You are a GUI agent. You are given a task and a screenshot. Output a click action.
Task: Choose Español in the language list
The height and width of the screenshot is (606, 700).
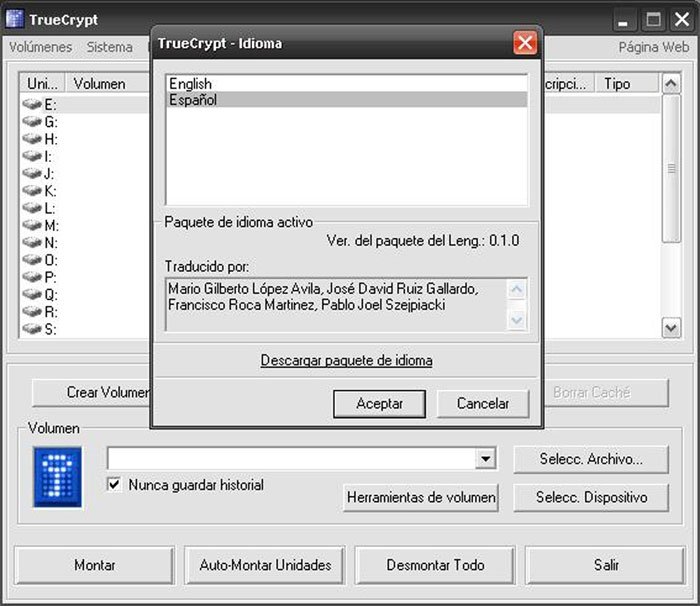[x=346, y=100]
